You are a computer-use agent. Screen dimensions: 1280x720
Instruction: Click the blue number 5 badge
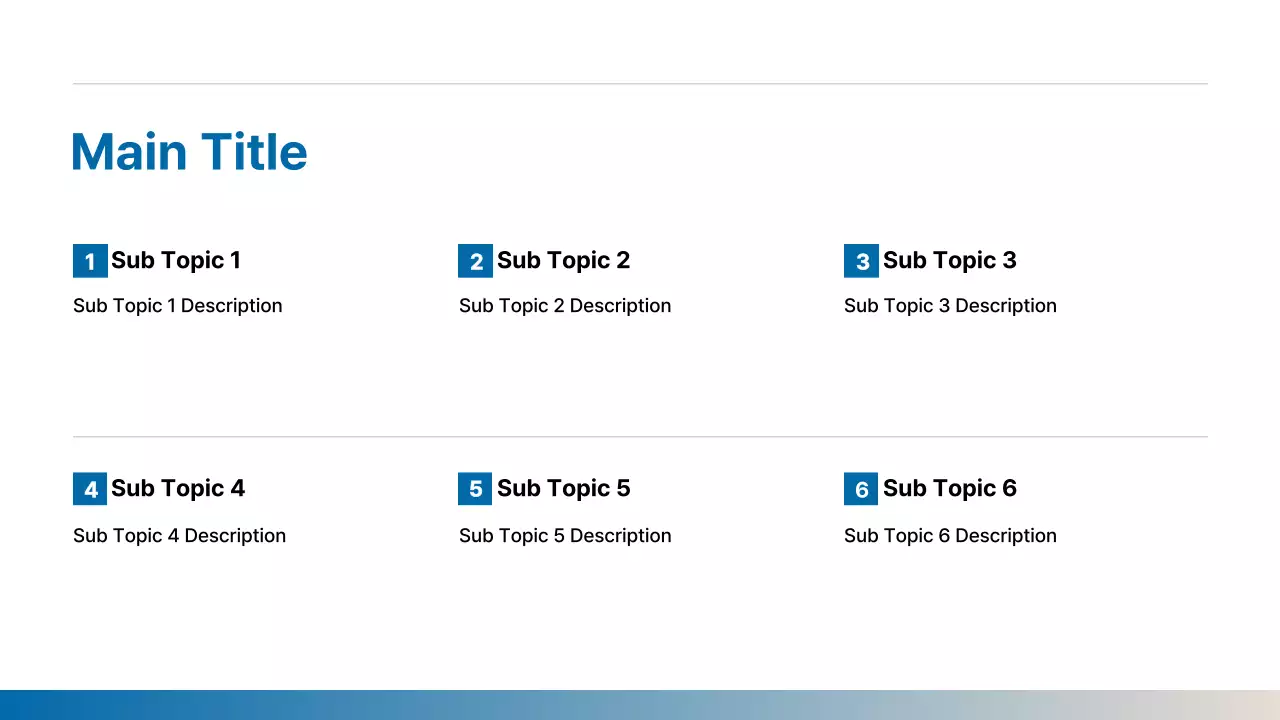(x=475, y=489)
